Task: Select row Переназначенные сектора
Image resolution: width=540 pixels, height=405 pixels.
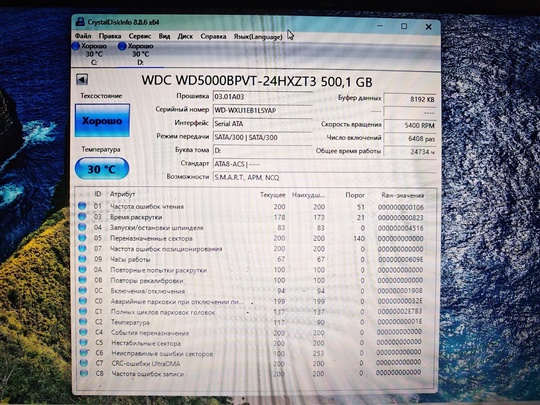Action: [x=256, y=238]
